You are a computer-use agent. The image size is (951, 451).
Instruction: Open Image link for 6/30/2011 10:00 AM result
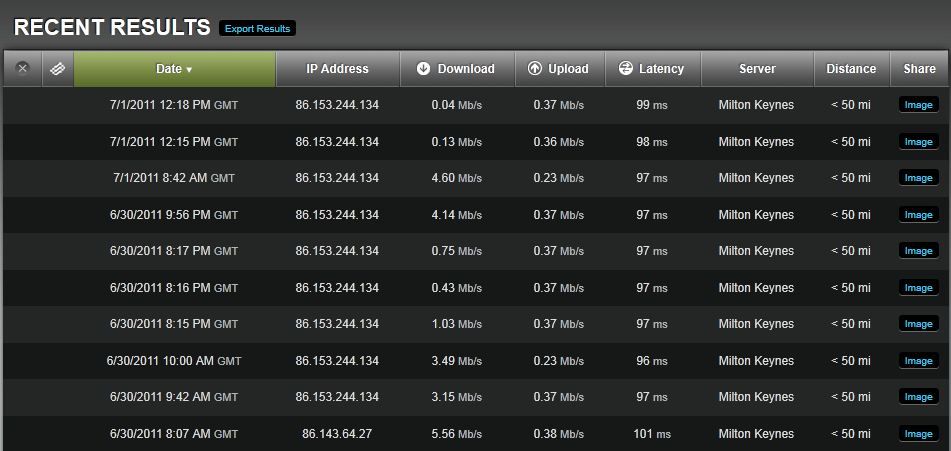coord(918,361)
